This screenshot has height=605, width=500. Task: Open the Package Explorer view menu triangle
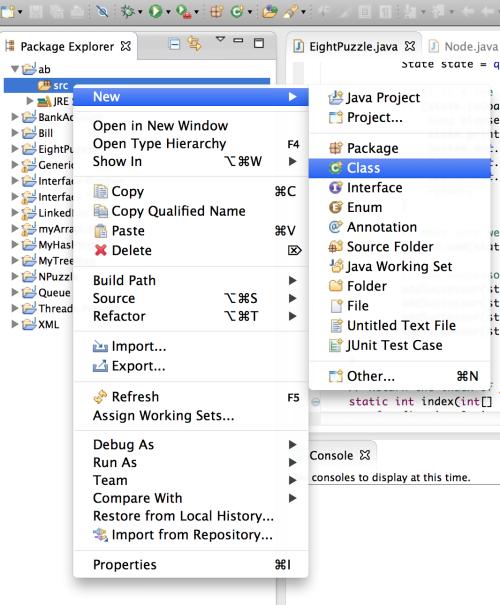tap(220, 39)
